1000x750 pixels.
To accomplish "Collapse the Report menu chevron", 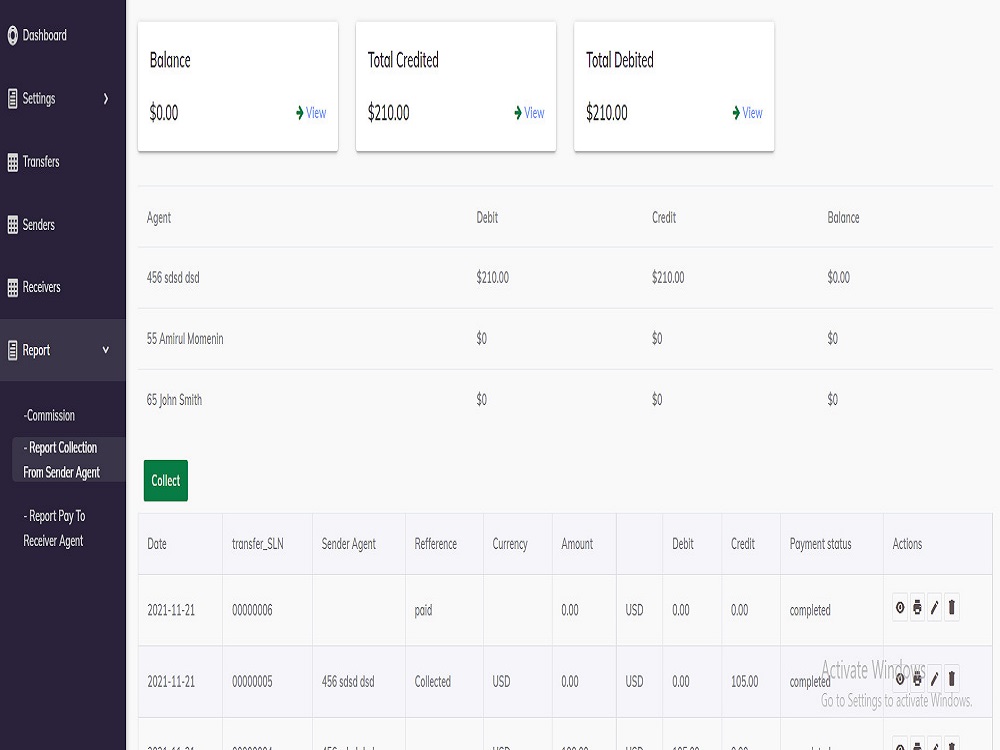I will [x=106, y=350].
